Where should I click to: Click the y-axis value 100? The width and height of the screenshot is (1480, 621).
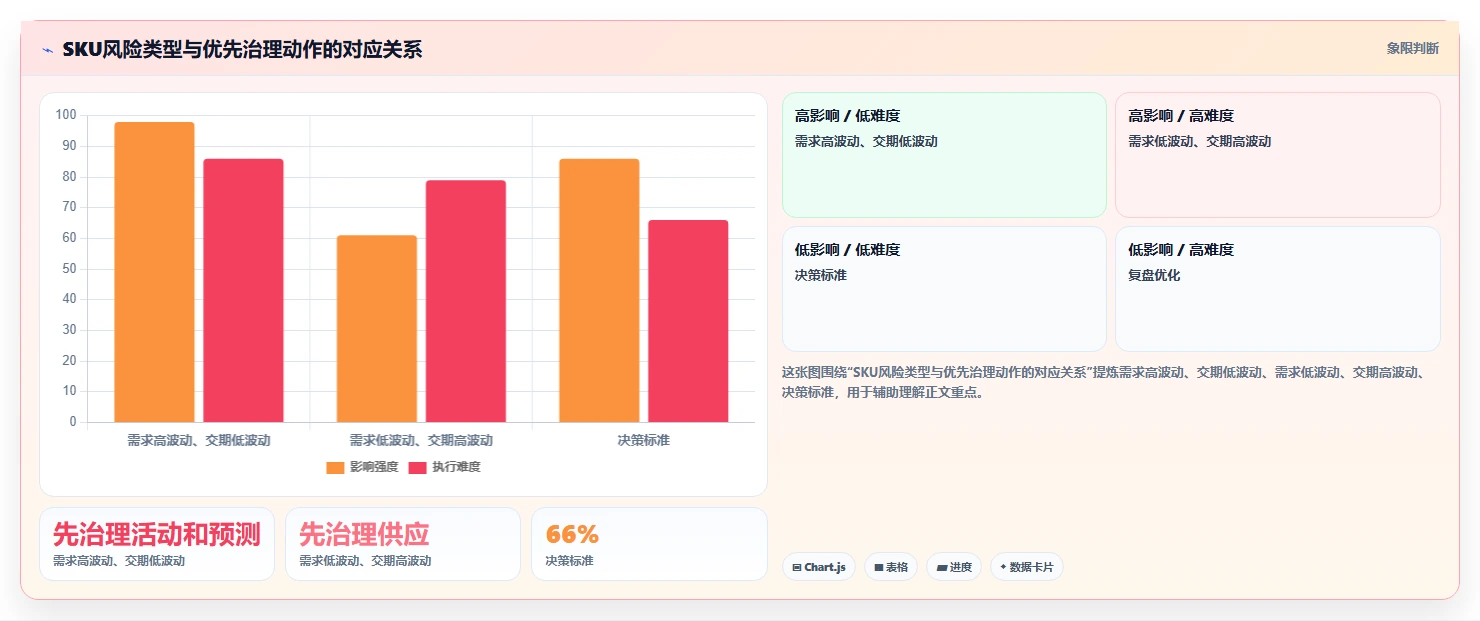point(66,115)
